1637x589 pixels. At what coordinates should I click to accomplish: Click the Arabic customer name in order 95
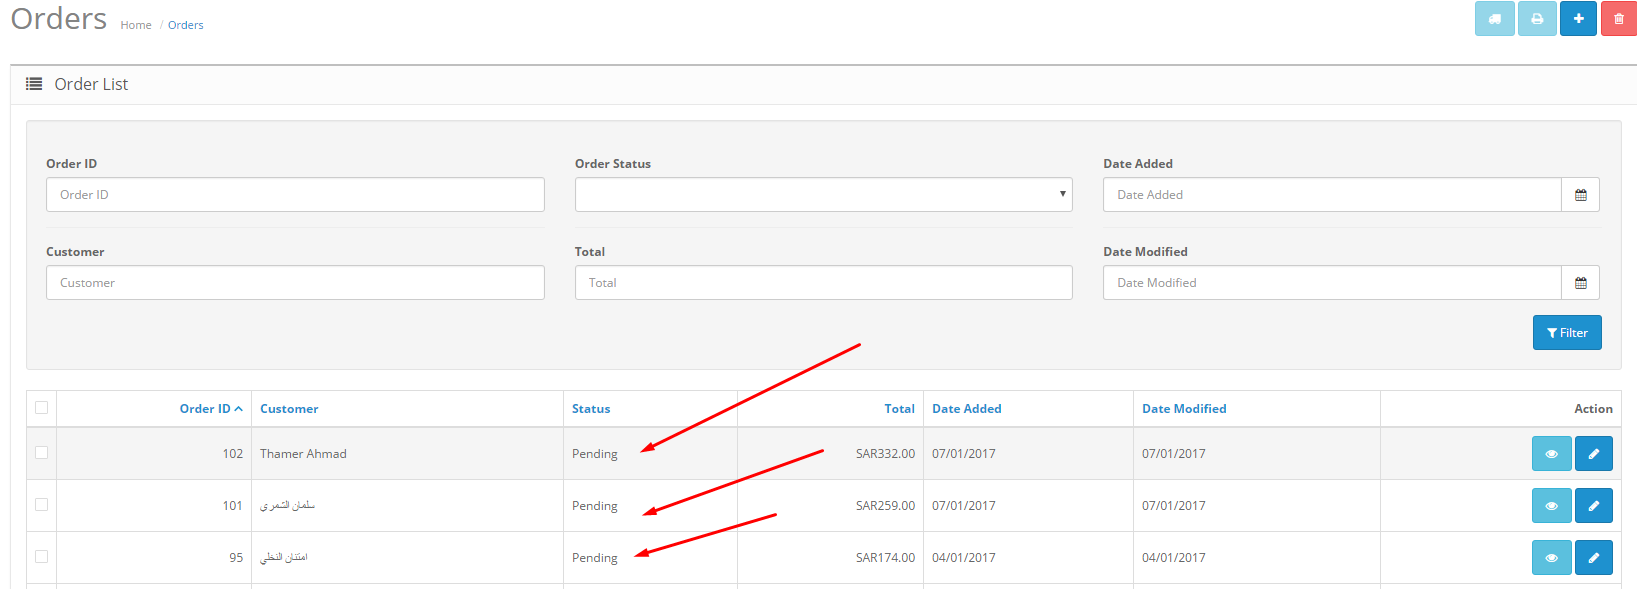[x=284, y=558]
